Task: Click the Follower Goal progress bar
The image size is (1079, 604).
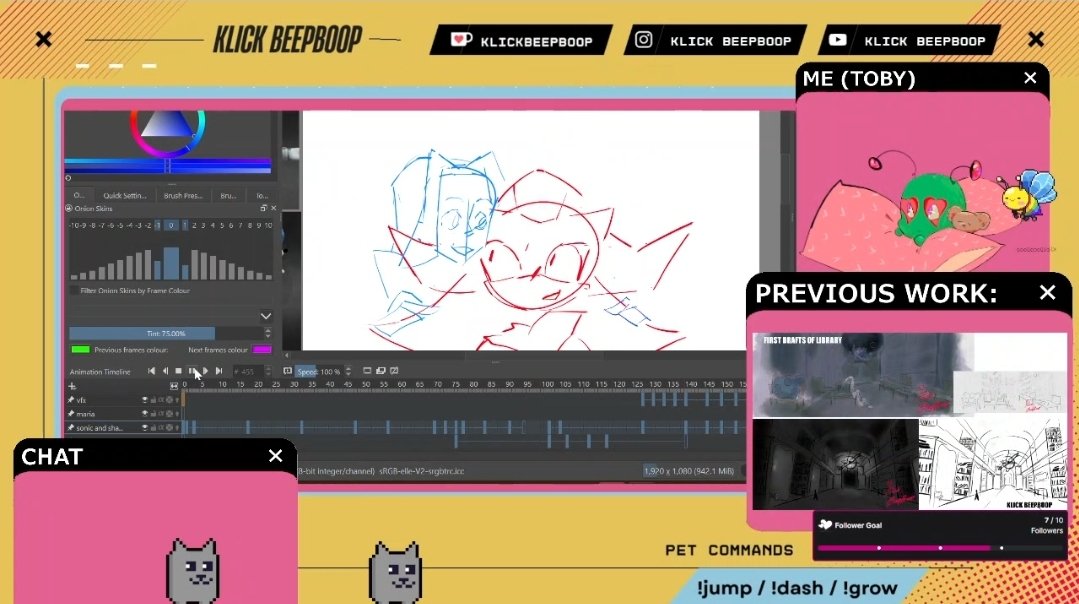Action: 939,548
